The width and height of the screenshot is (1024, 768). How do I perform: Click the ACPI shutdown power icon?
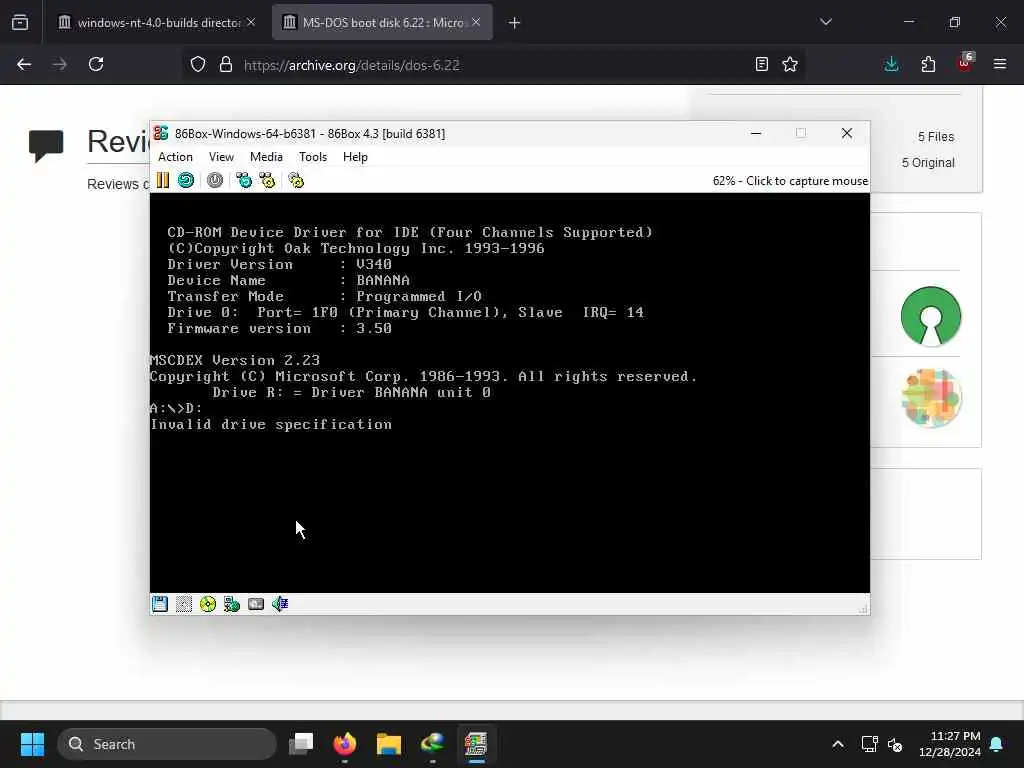(x=215, y=180)
